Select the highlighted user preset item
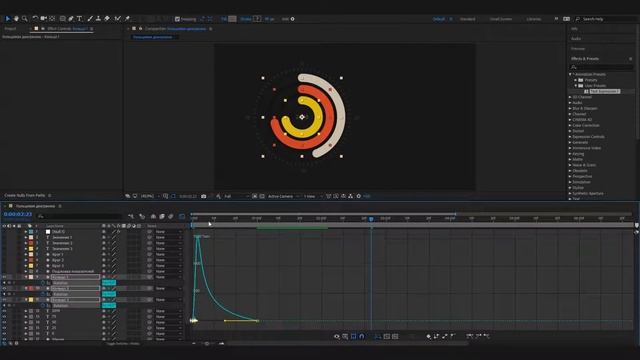Viewport: 640px width, 360px height. pos(604,91)
